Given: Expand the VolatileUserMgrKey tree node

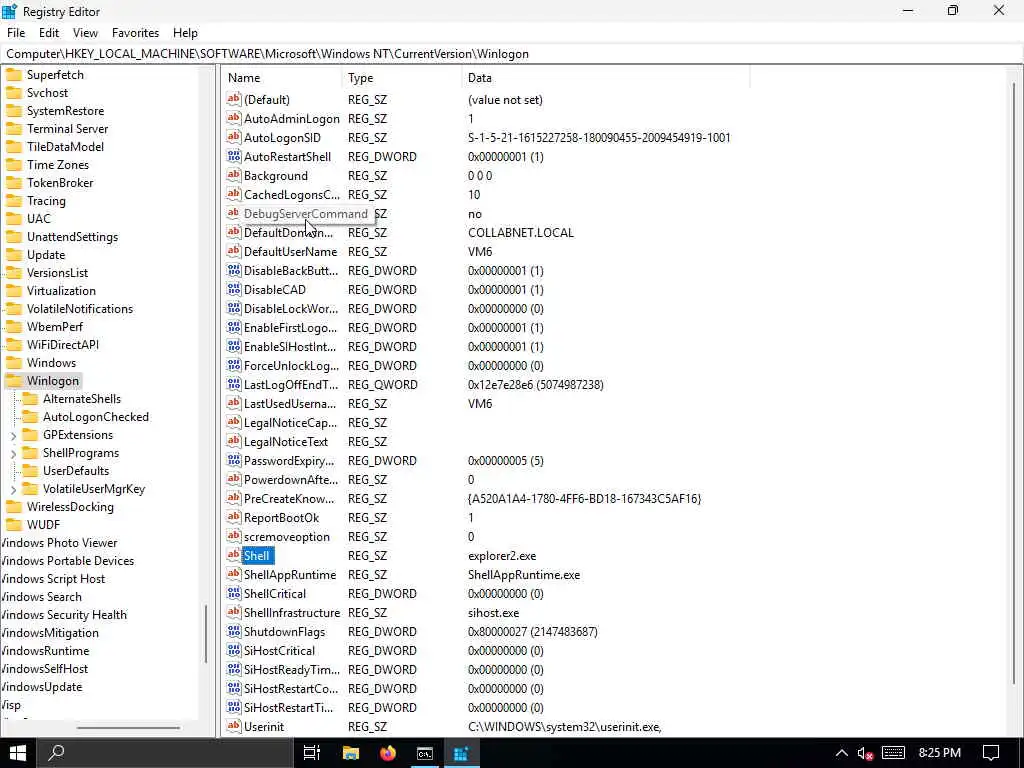Looking at the screenshot, I should click(13, 489).
